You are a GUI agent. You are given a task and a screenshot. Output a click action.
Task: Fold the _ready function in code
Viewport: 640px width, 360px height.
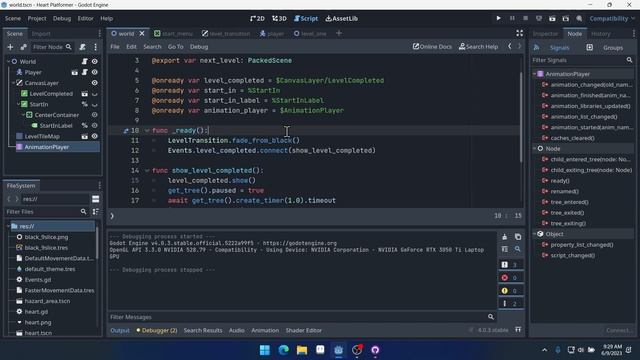pos(147,131)
